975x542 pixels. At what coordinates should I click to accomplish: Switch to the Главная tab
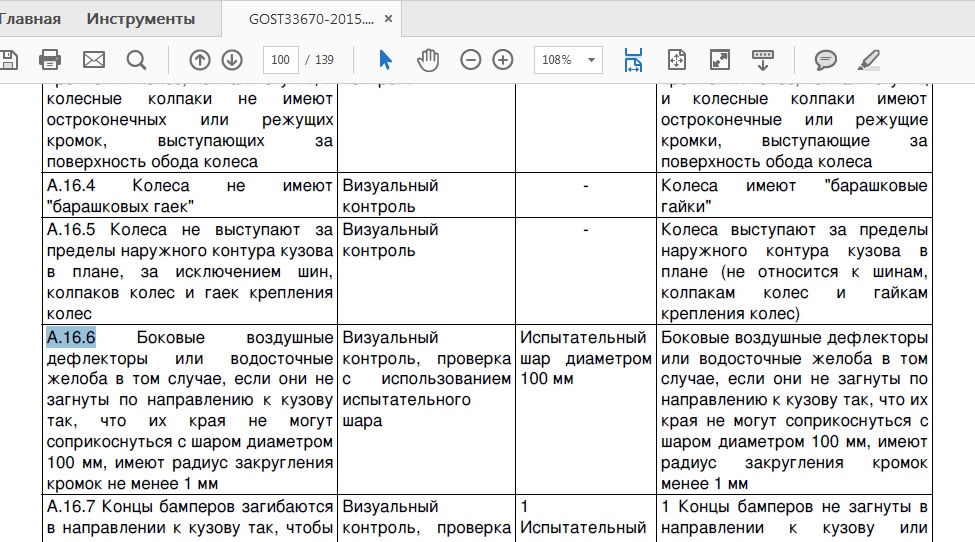click(x=31, y=19)
